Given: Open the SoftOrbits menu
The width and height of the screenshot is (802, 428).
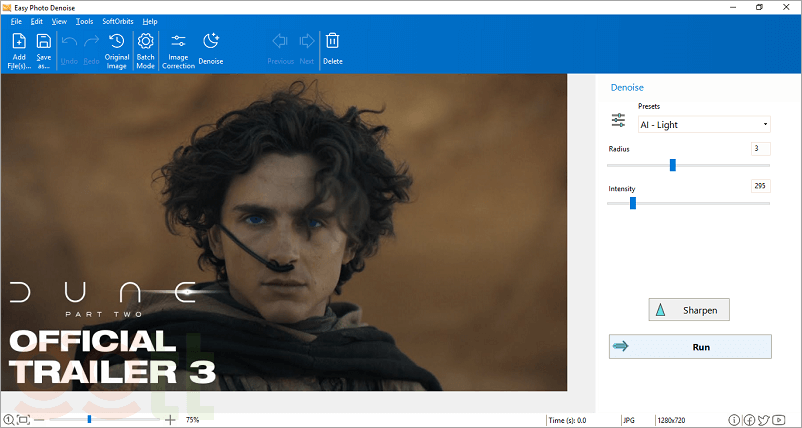Looking at the screenshot, I should (117, 21).
